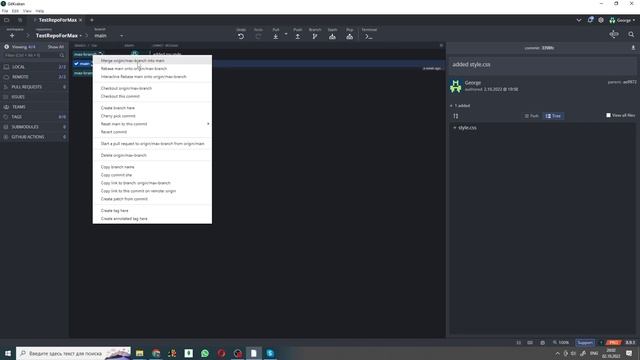The image size is (640, 360).
Task: Expand the TEAMS section
Action: pos(34,107)
